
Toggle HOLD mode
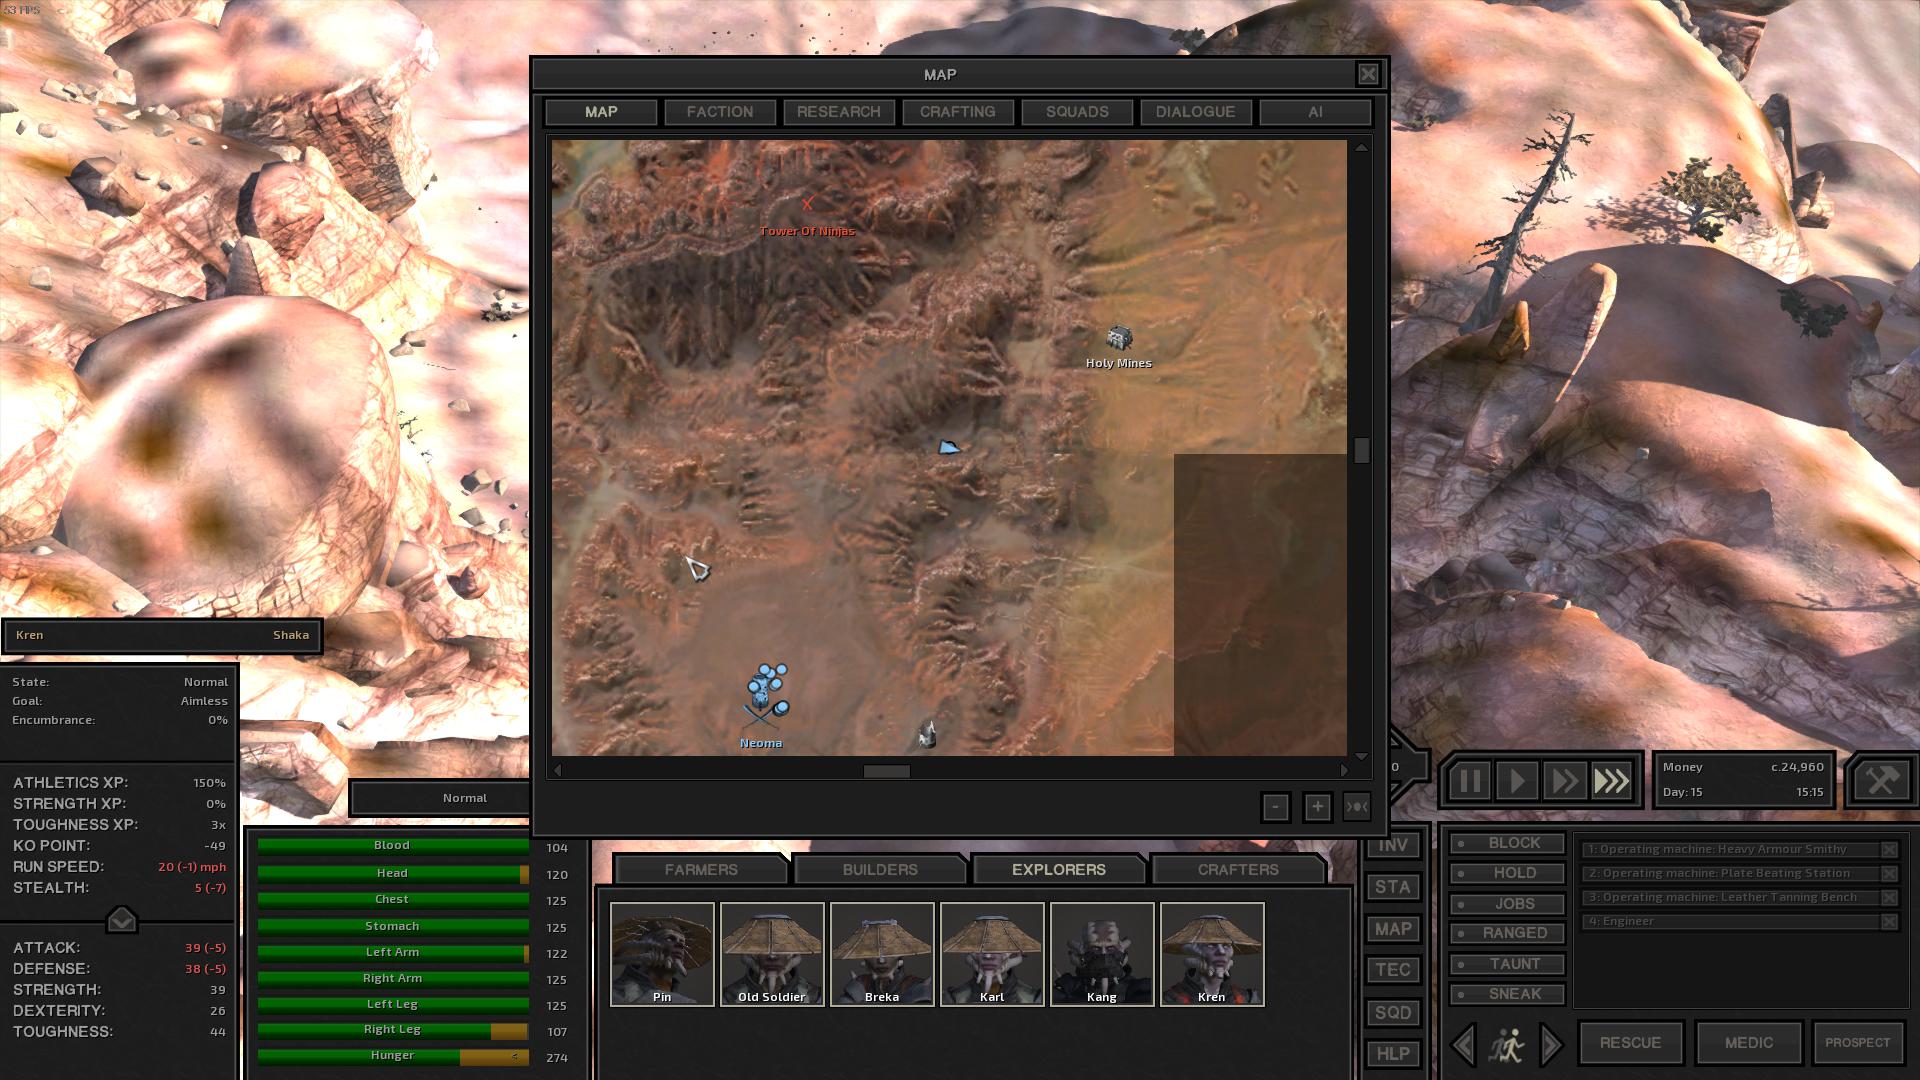(x=1507, y=873)
